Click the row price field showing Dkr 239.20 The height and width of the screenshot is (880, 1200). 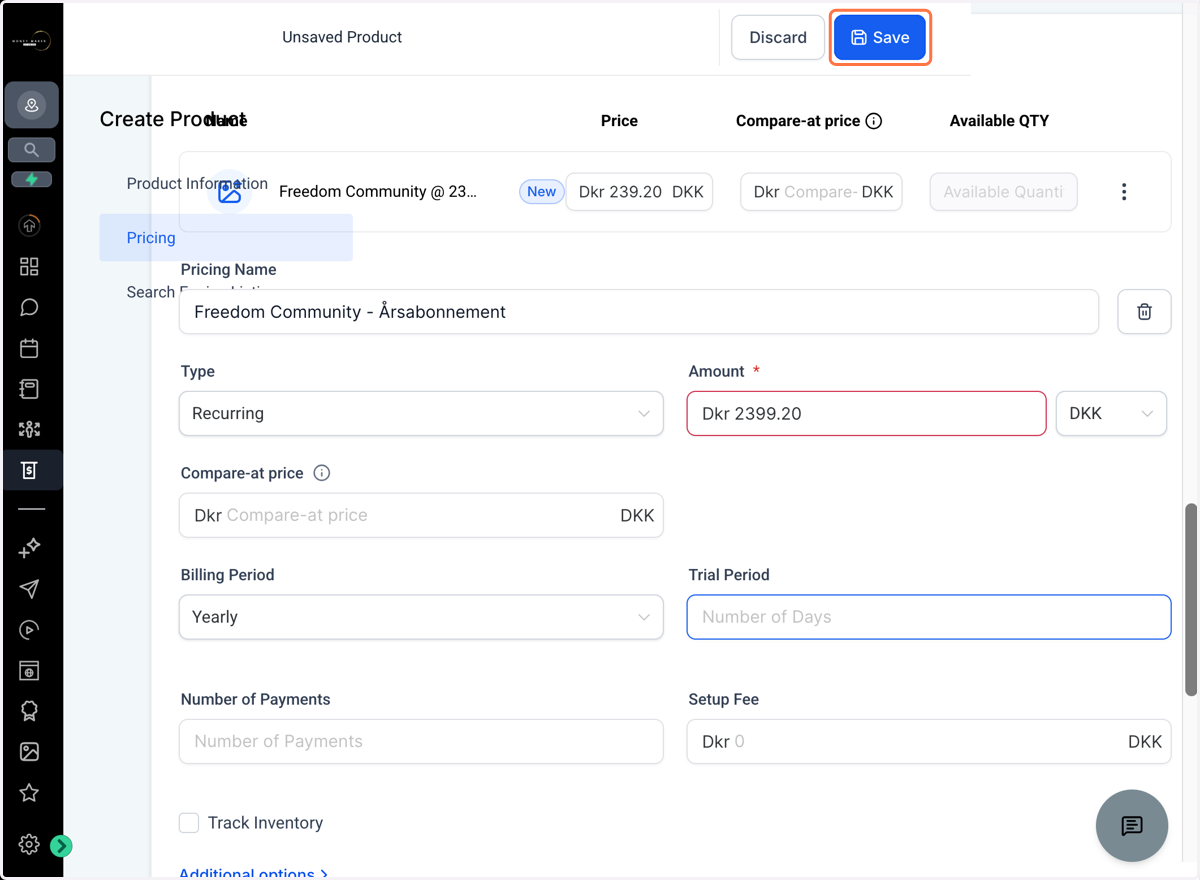pos(639,192)
